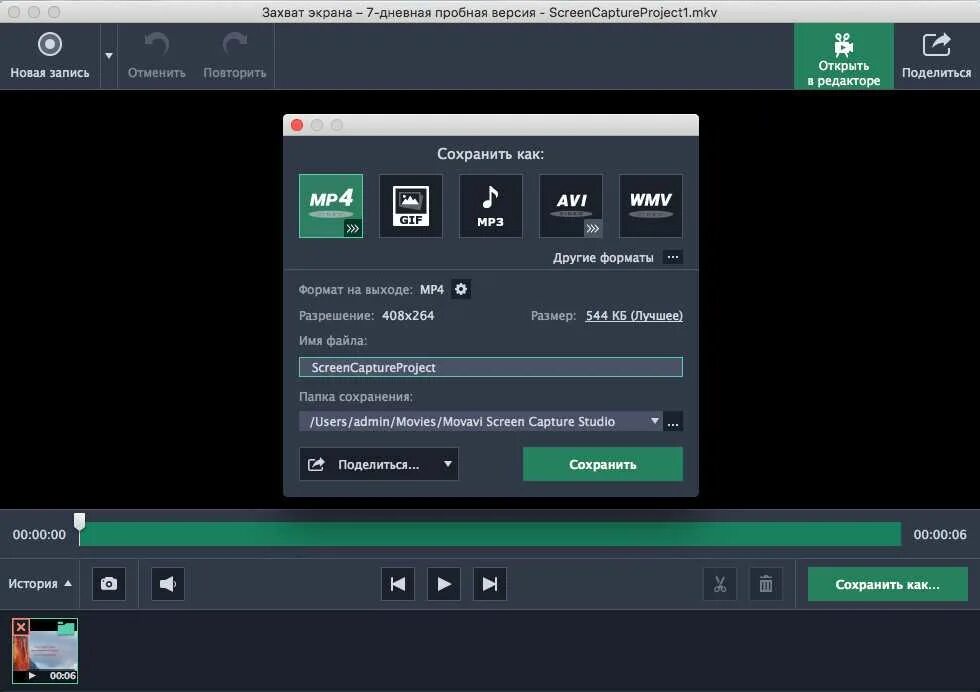
Task: Click the 408x264 resolution value
Action: coord(408,316)
